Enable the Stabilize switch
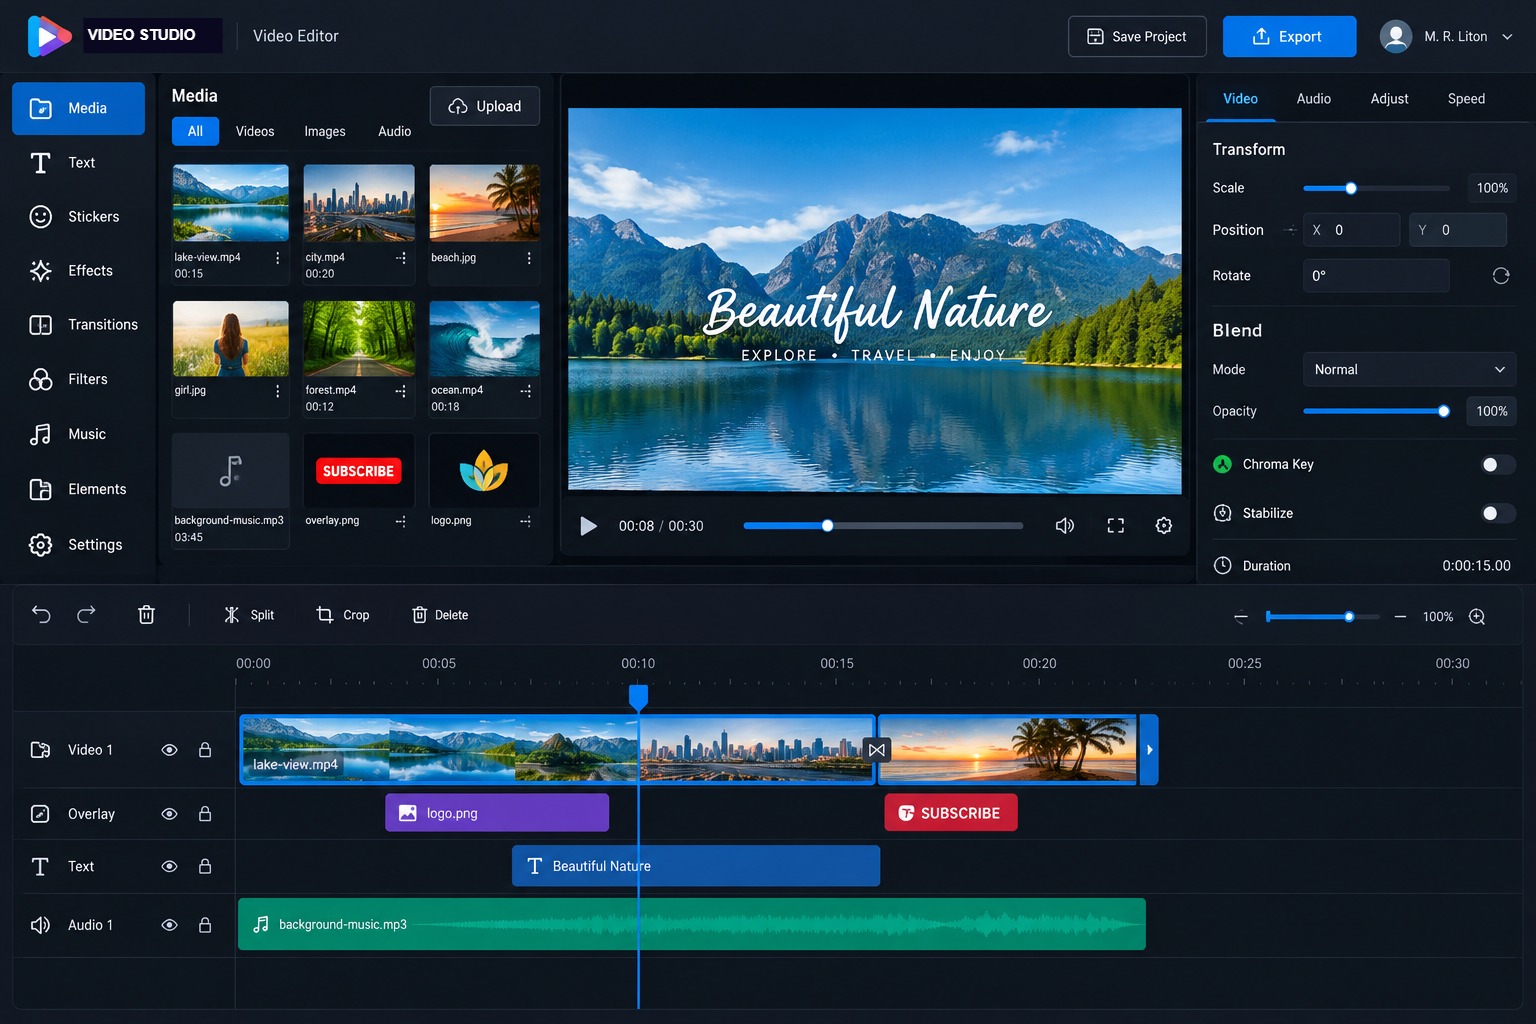 click(1498, 514)
